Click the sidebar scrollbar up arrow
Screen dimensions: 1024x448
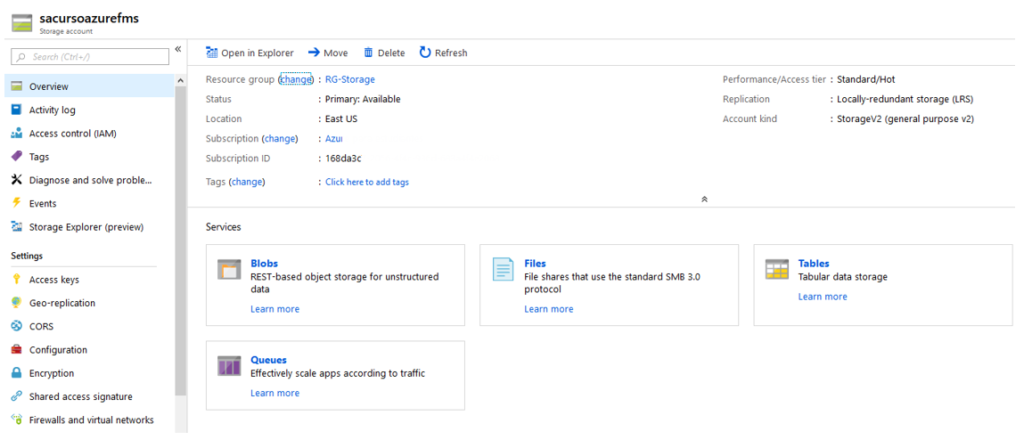click(181, 80)
